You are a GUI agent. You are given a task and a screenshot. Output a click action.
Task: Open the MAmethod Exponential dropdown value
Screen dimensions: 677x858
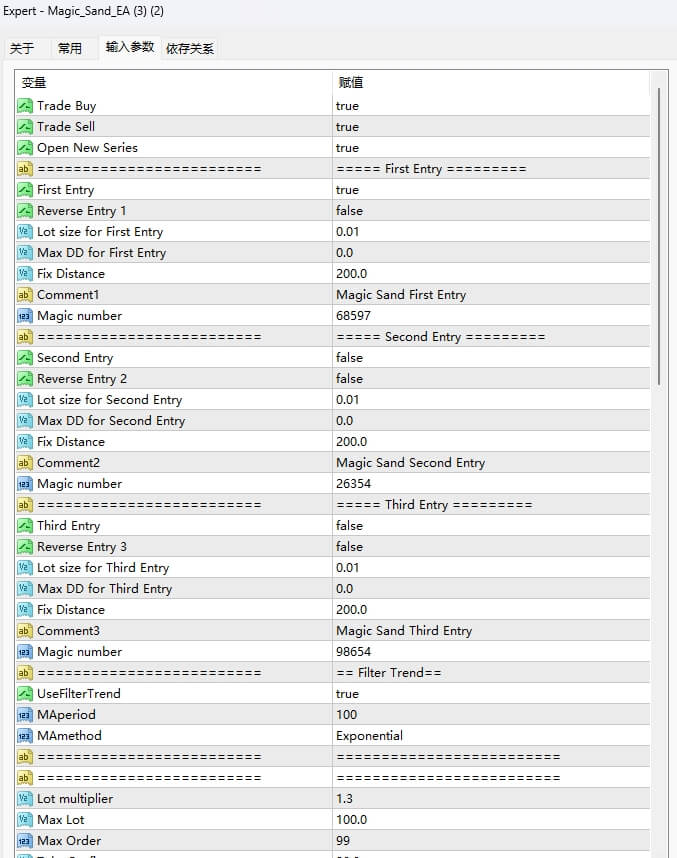click(x=369, y=736)
